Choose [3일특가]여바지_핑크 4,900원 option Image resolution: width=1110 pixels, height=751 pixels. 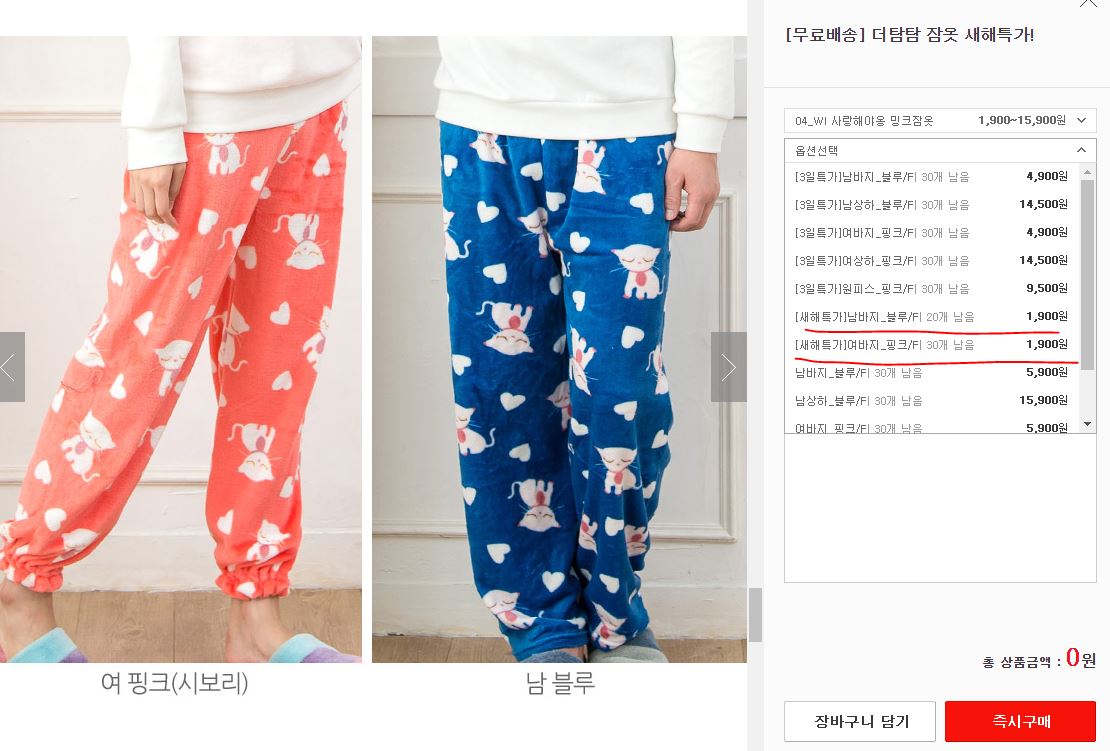point(932,232)
